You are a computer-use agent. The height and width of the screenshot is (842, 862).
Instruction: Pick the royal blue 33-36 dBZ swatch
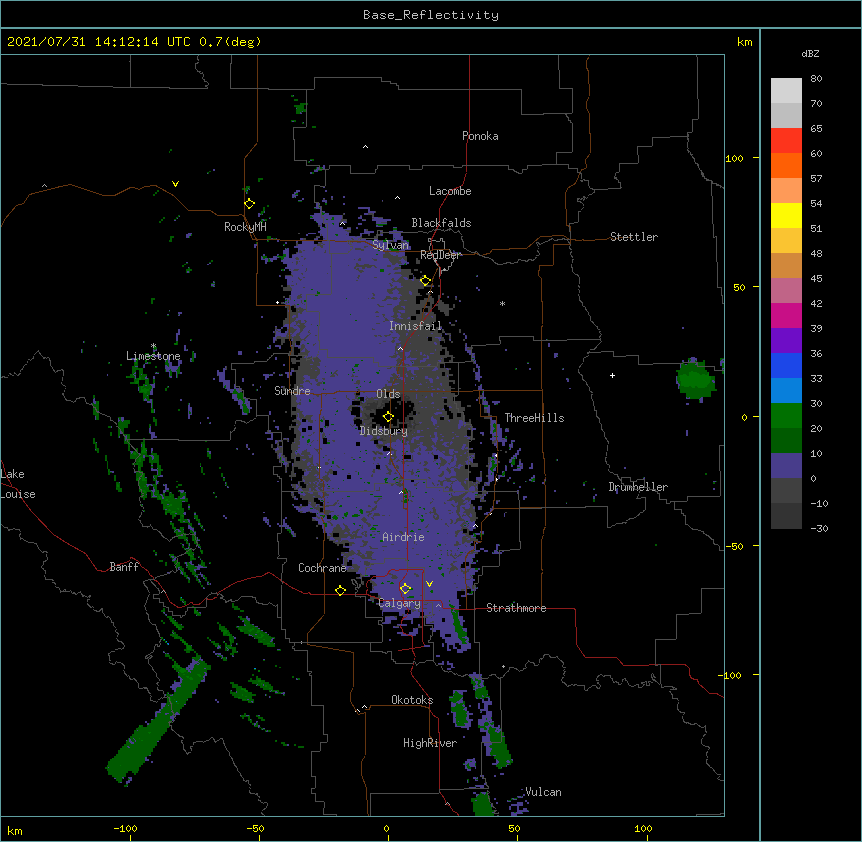point(786,365)
